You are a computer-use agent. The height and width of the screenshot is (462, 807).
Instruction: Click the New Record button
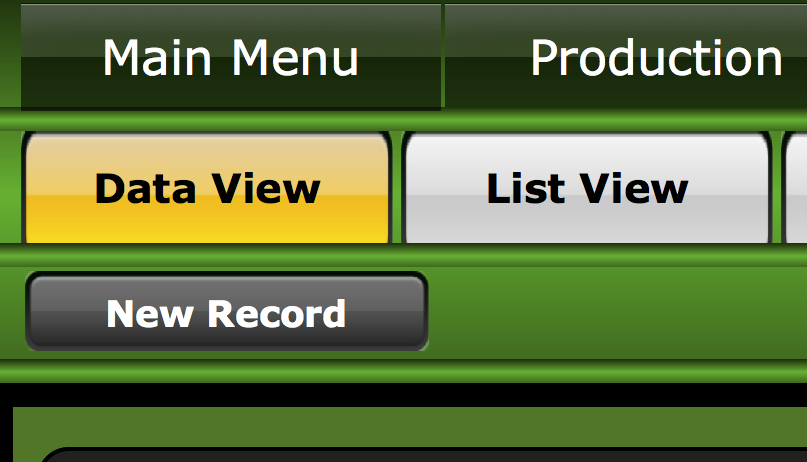point(226,312)
